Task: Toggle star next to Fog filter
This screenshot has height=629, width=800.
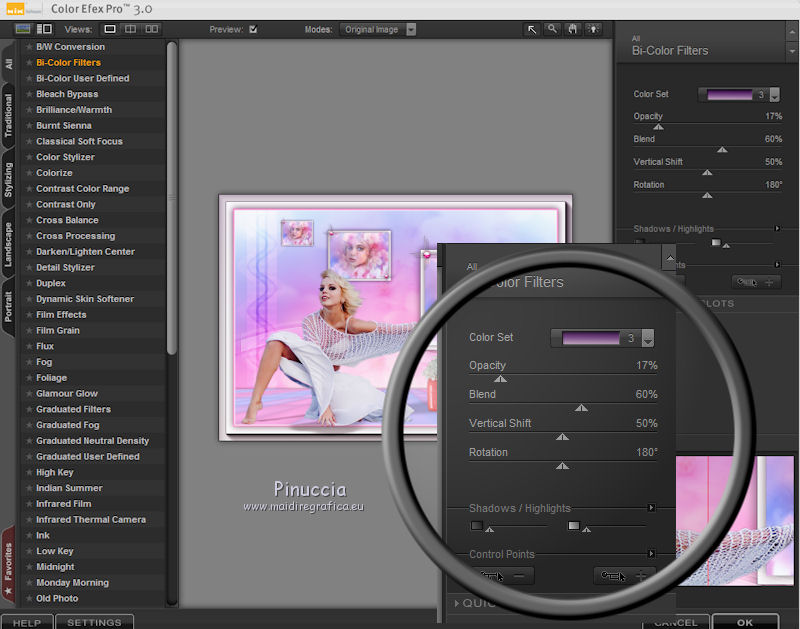Action: 28,362
